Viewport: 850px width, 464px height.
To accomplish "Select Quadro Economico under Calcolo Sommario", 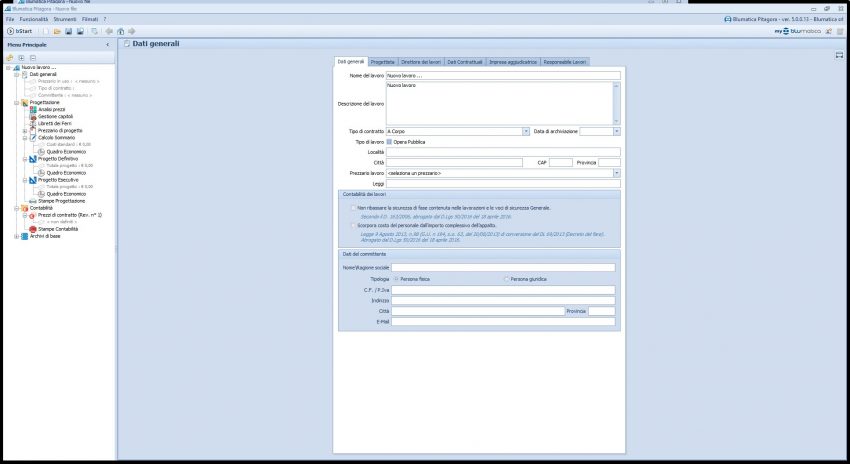I will point(66,152).
